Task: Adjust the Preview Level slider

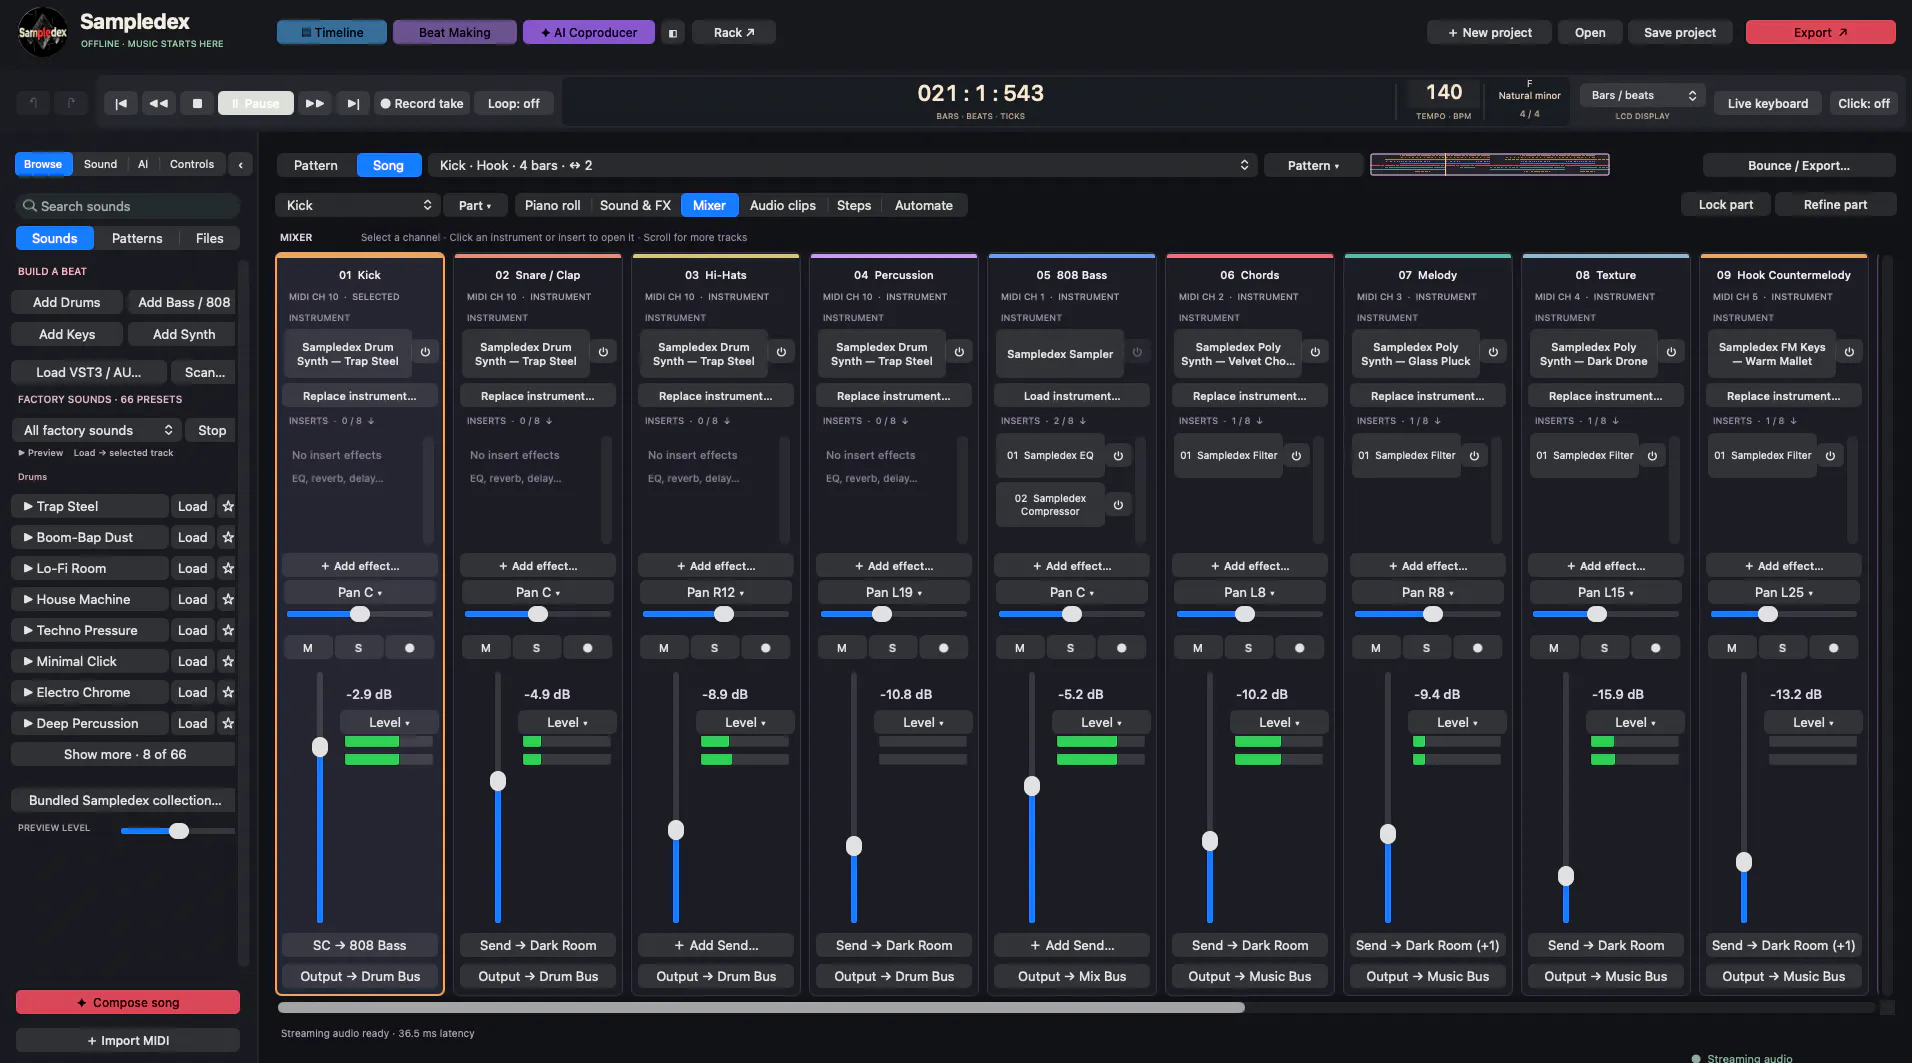Action: point(178,831)
